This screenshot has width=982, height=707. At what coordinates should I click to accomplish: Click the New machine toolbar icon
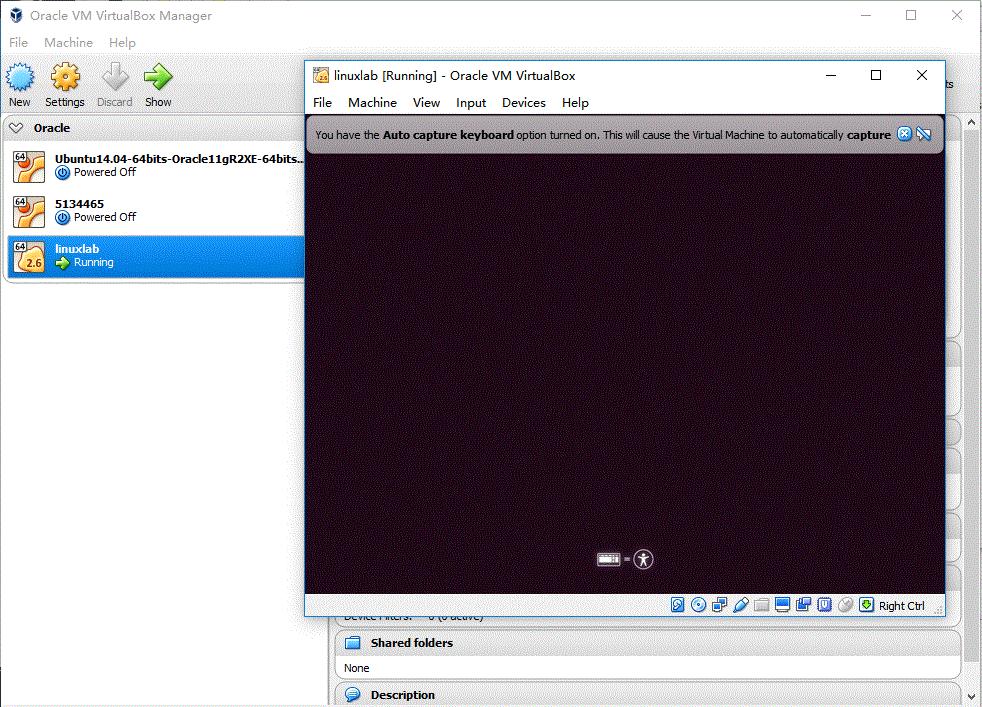(x=19, y=77)
